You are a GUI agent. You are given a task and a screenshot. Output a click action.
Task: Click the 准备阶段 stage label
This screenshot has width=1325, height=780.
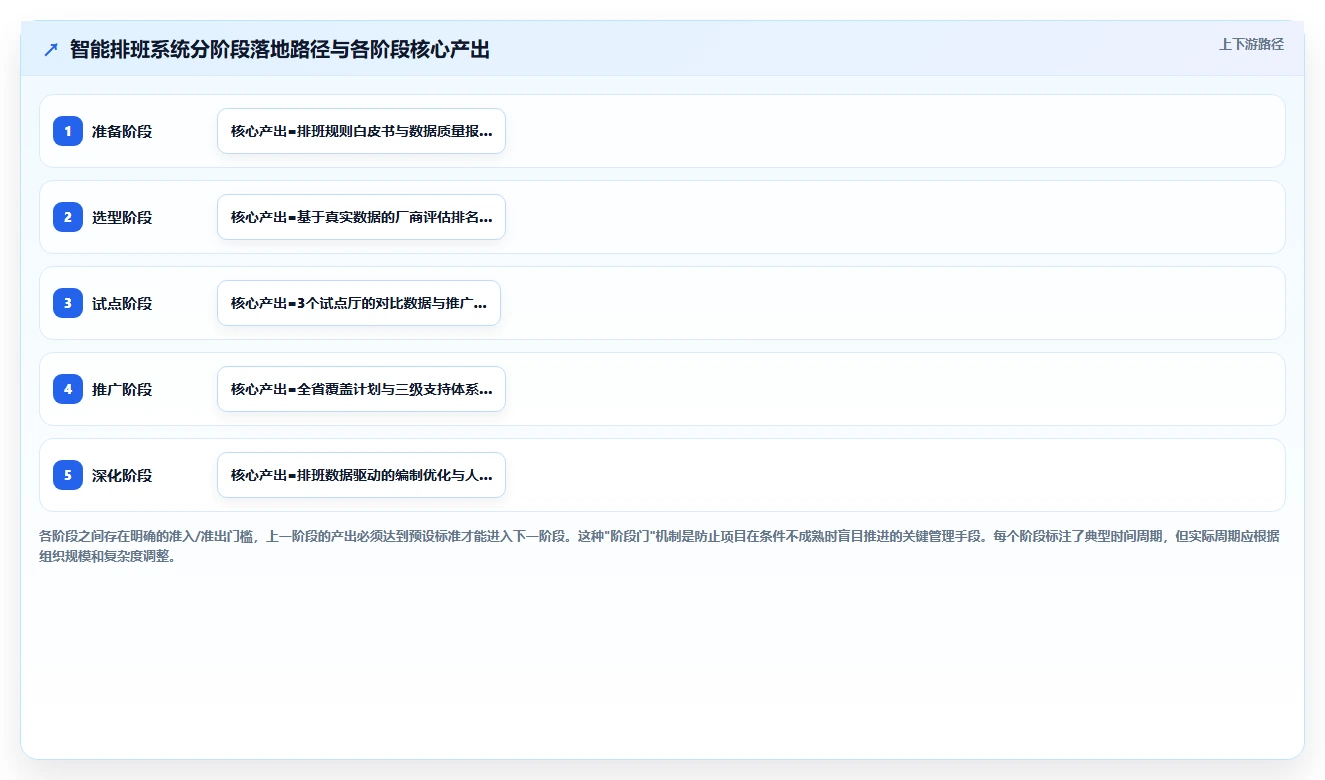(x=122, y=131)
